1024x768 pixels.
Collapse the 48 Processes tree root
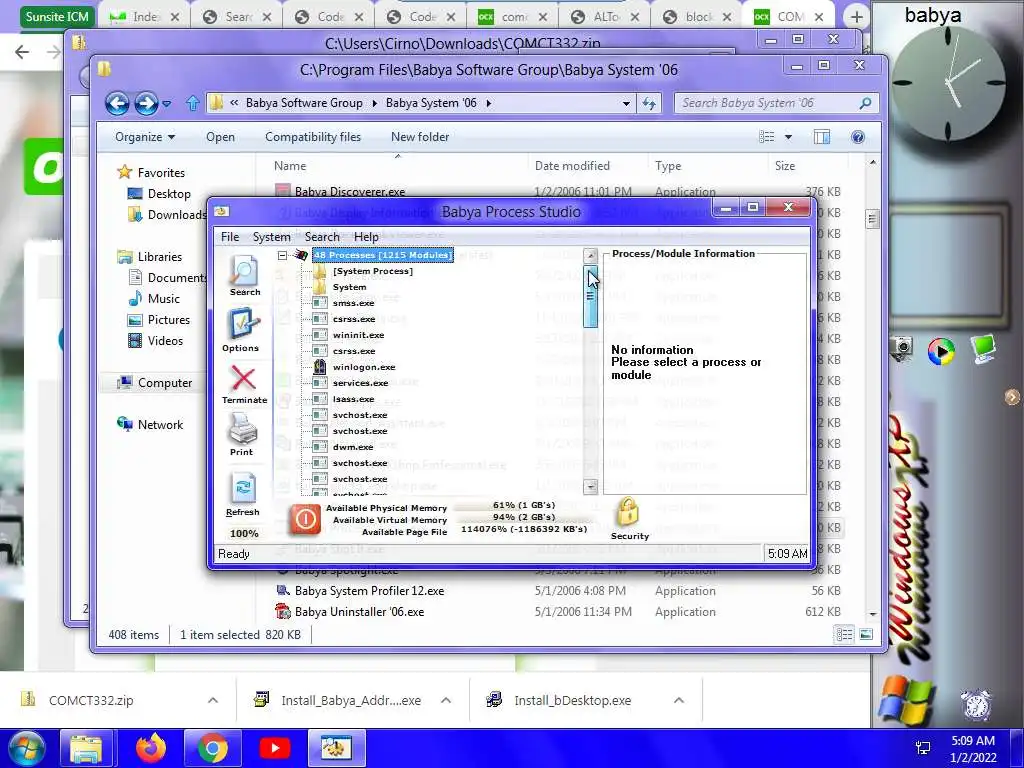[x=282, y=255]
